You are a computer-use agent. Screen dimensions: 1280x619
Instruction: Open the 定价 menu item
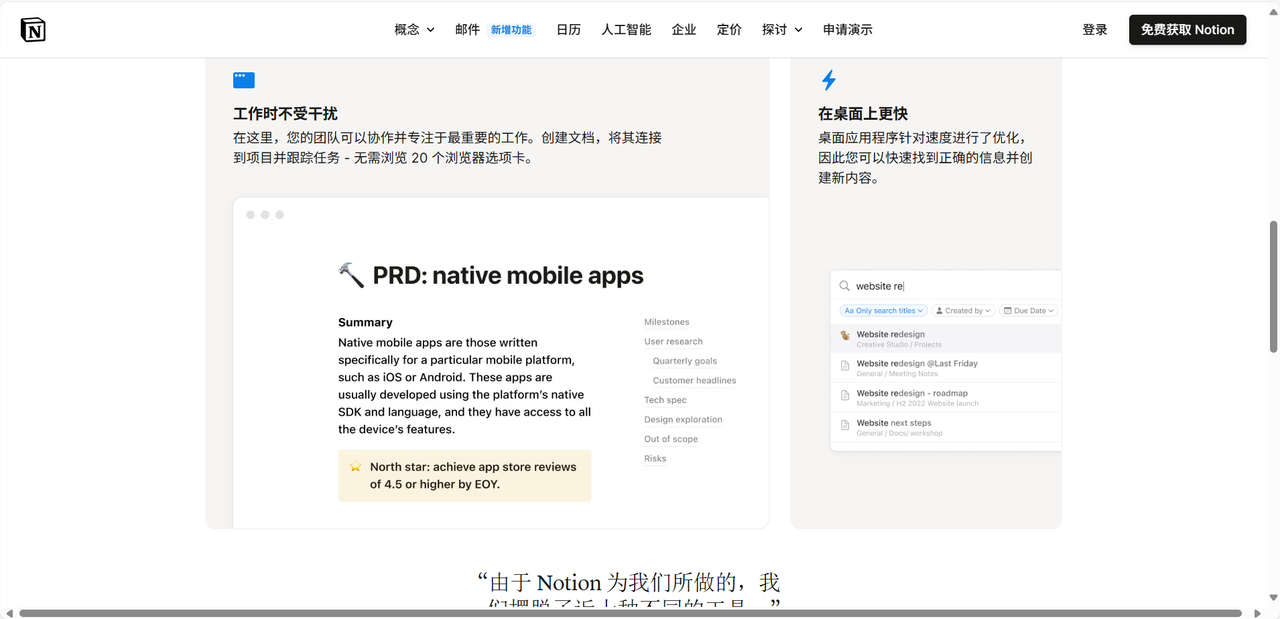pyautogui.click(x=729, y=30)
